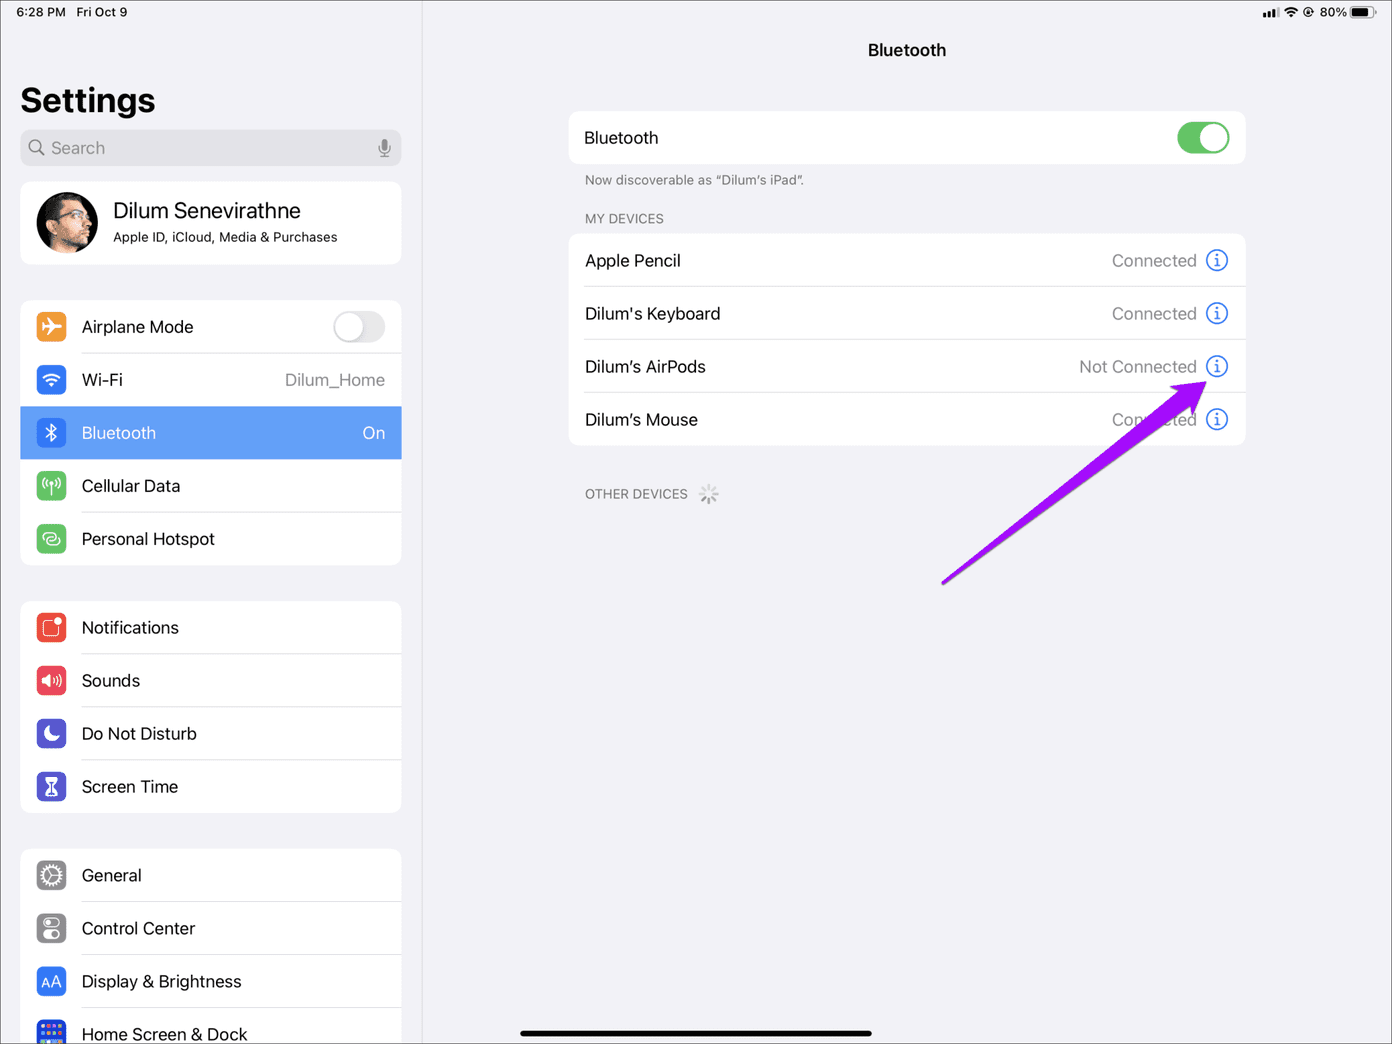The image size is (1392, 1044).
Task: Tap the Dilum's Keyboard device row
Action: pyautogui.click(x=907, y=313)
